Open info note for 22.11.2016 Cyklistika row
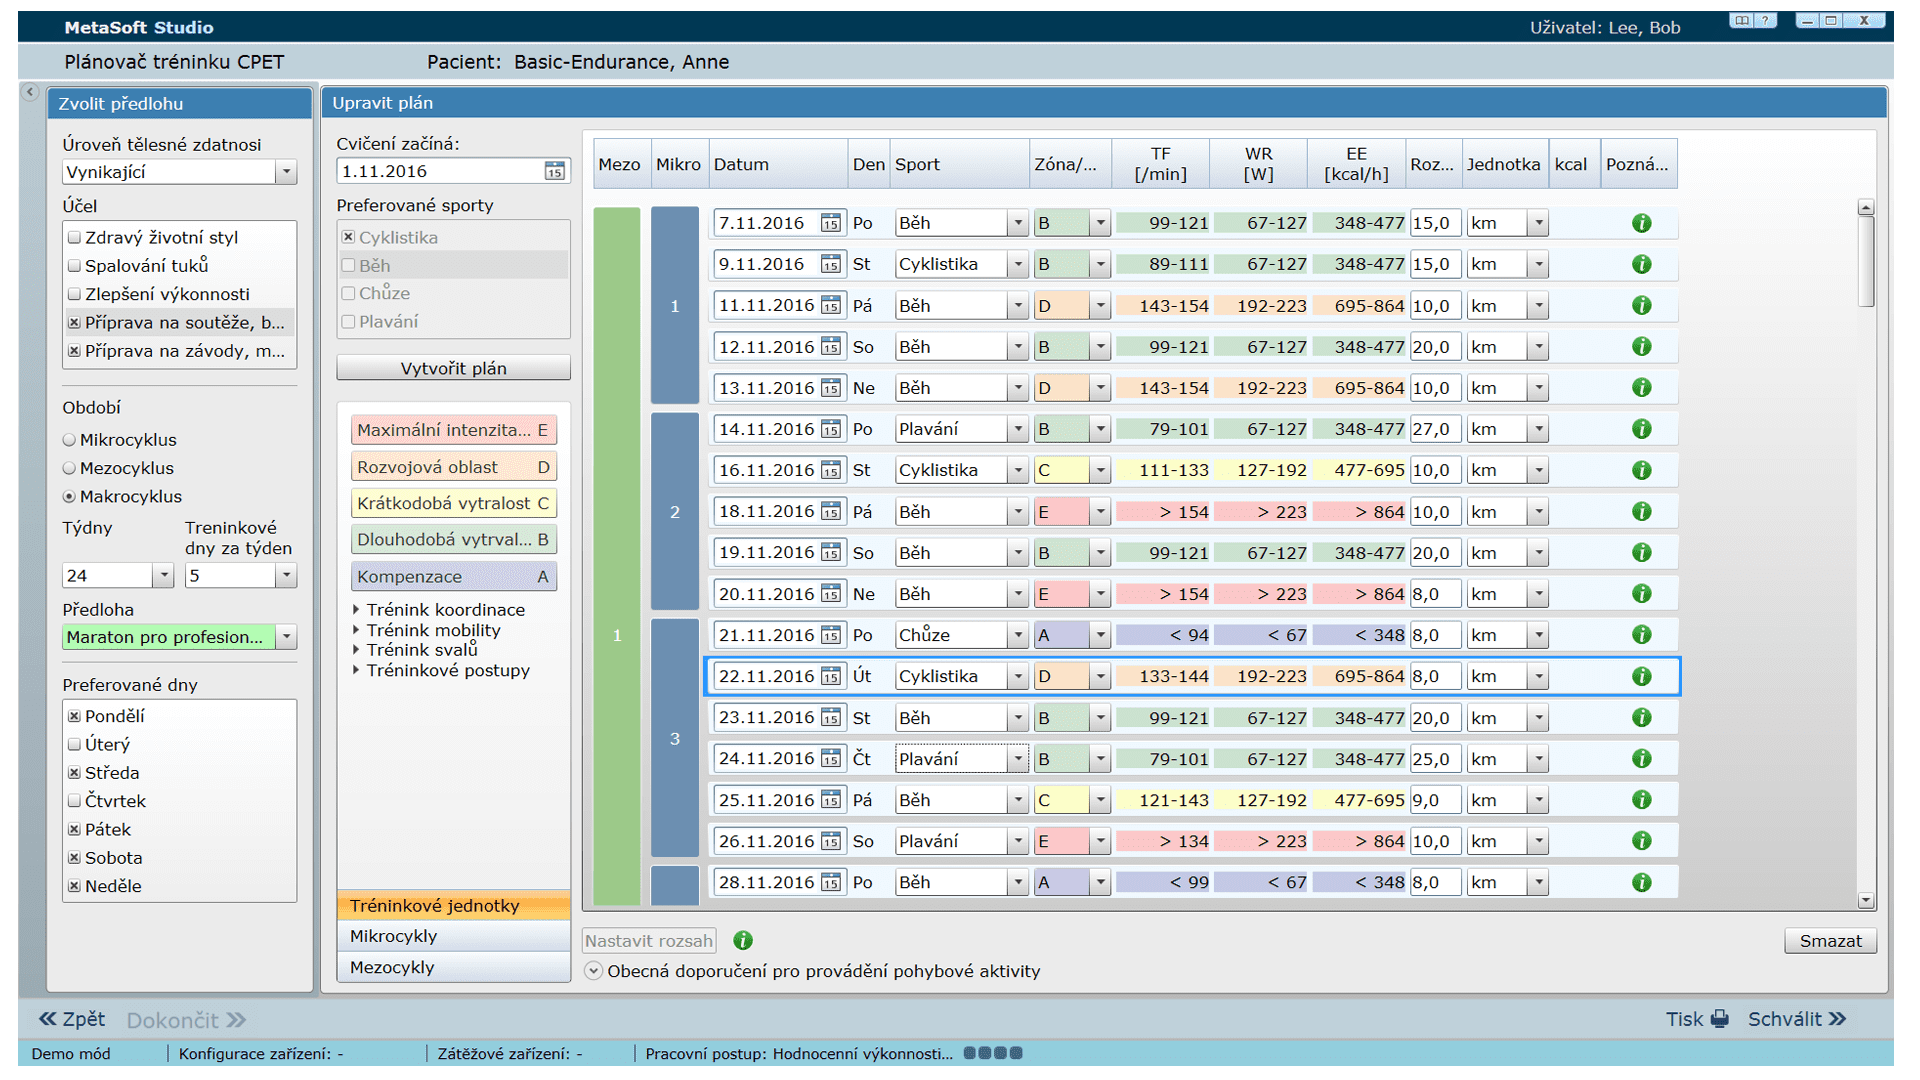The height and width of the screenshot is (1080, 1920). pyautogui.click(x=1641, y=677)
